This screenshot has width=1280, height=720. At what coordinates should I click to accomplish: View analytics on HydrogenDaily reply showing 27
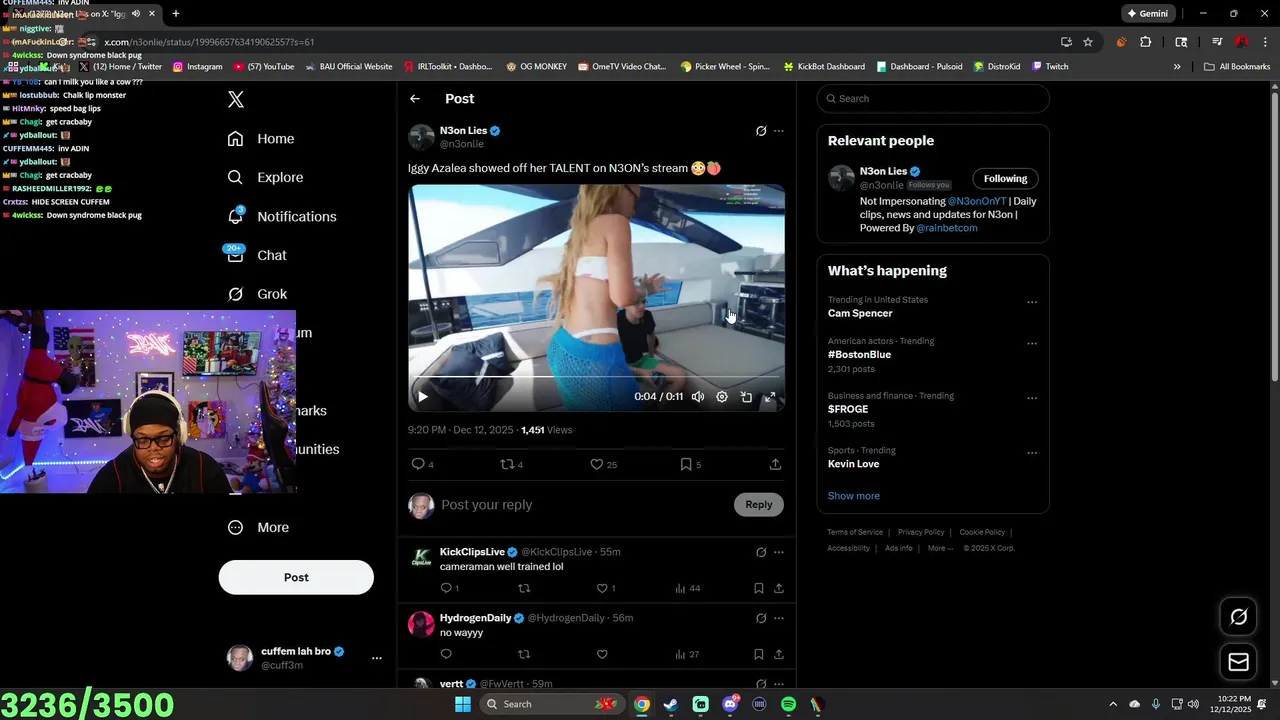click(x=687, y=654)
